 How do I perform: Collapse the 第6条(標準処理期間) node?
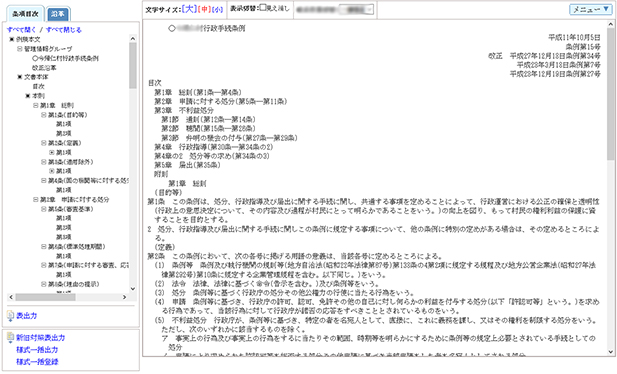pyautogui.click(x=43, y=246)
